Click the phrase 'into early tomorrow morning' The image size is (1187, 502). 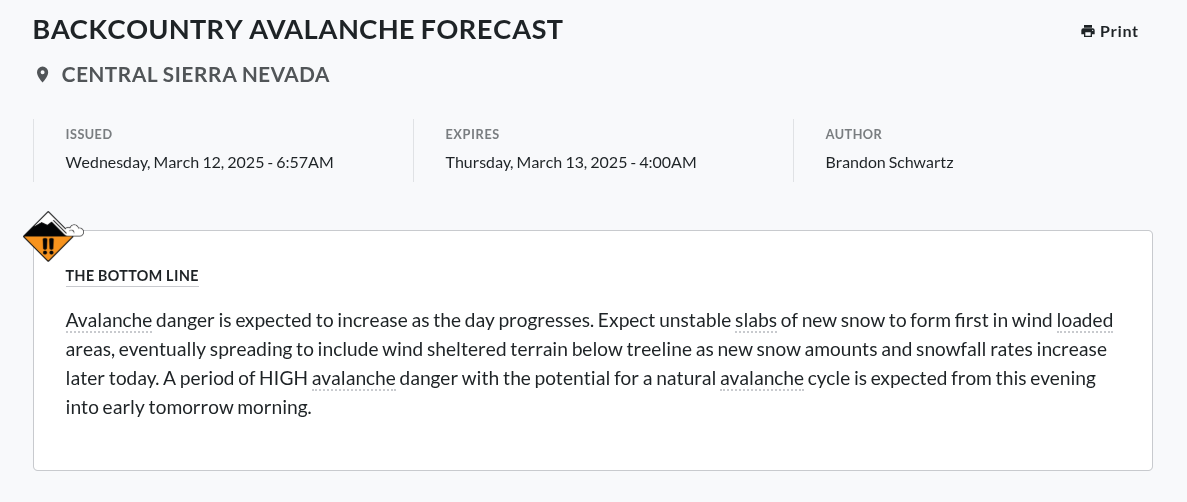[189, 408]
